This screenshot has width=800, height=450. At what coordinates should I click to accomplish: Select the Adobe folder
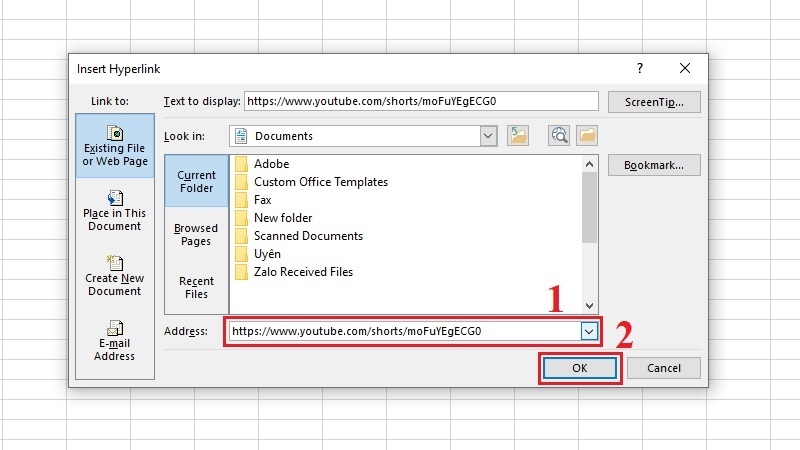[271, 164]
